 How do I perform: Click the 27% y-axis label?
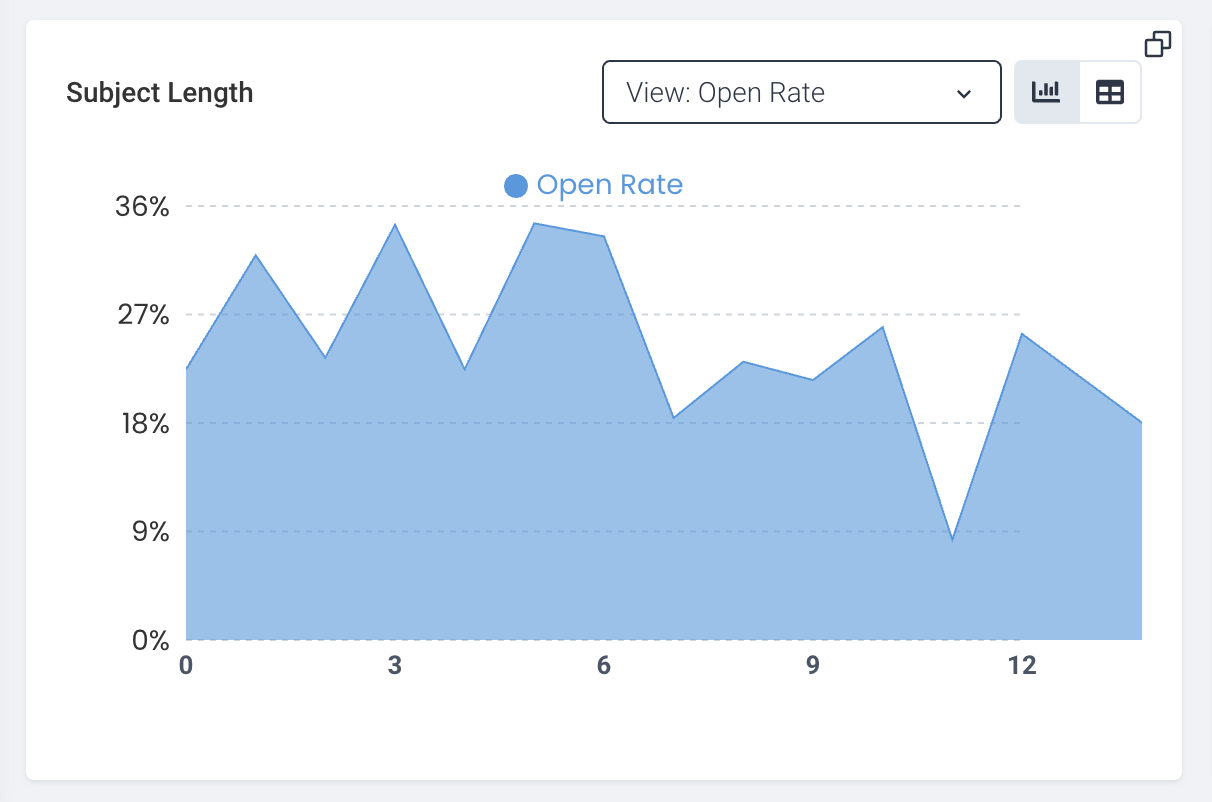(143, 315)
